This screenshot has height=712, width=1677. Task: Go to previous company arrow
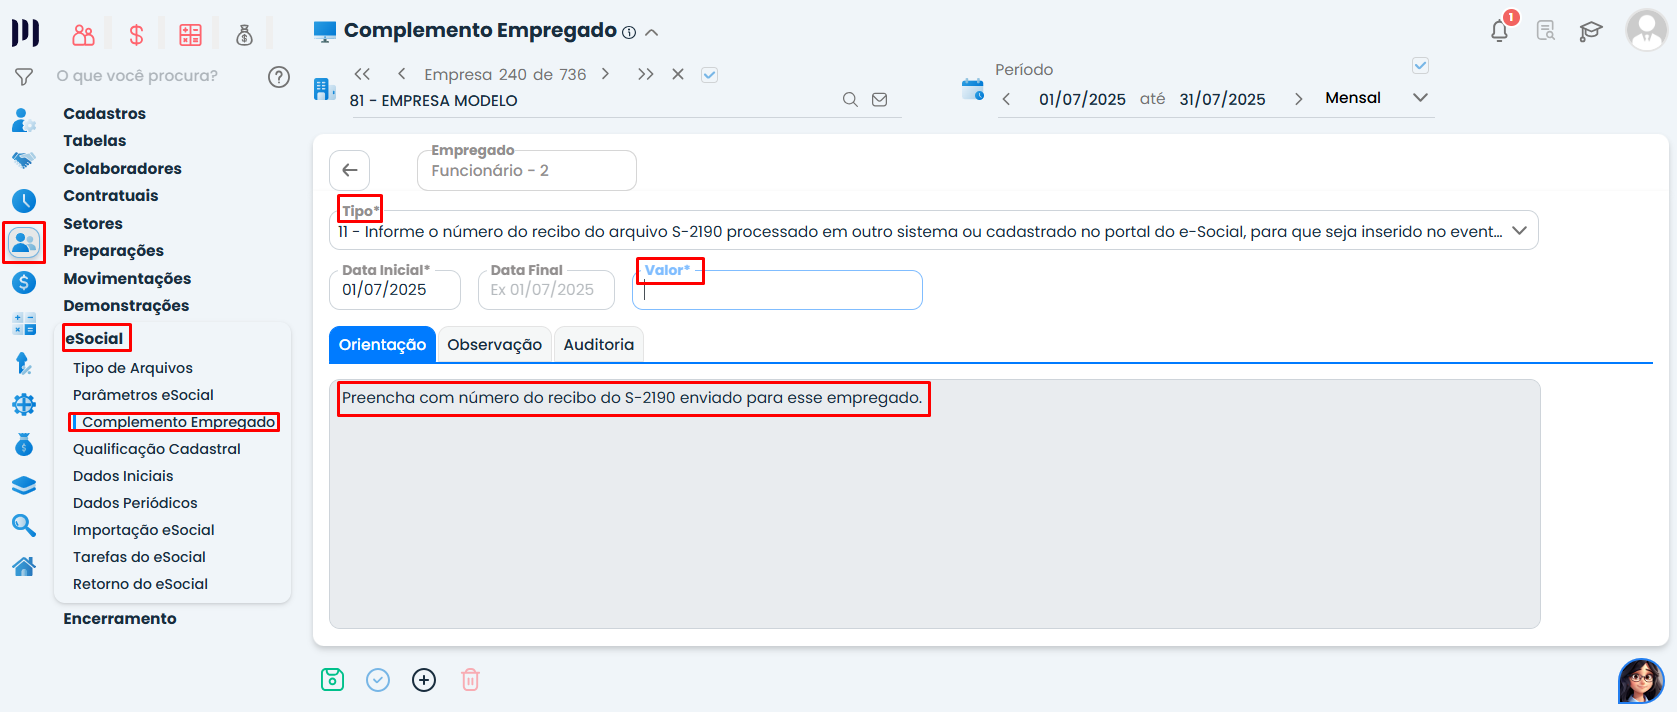(402, 74)
